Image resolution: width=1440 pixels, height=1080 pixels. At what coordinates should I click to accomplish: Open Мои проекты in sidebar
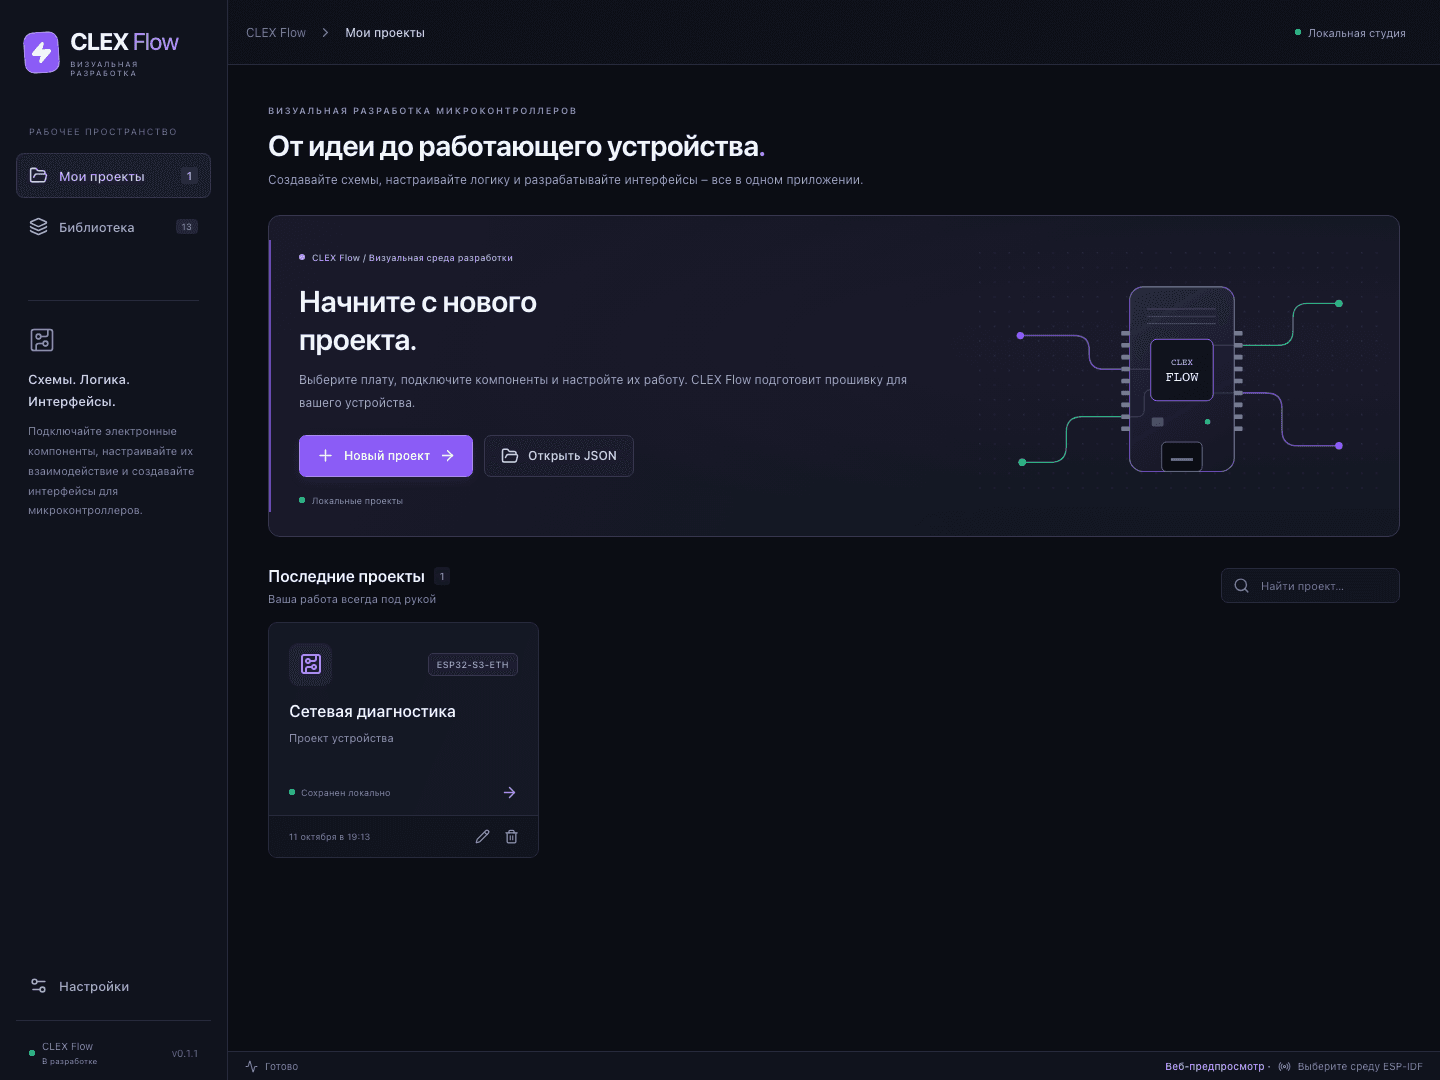pos(113,176)
